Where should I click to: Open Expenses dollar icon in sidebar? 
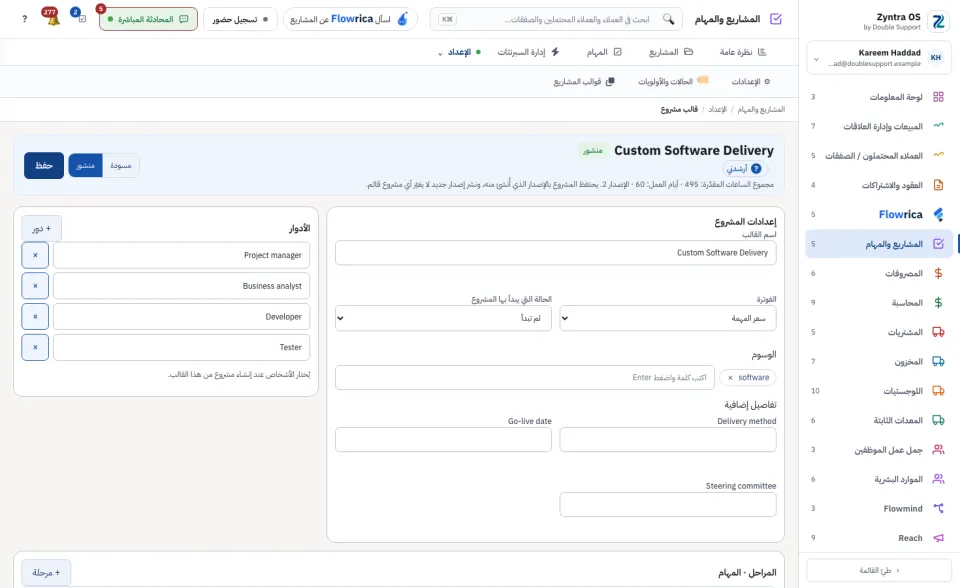[938, 273]
